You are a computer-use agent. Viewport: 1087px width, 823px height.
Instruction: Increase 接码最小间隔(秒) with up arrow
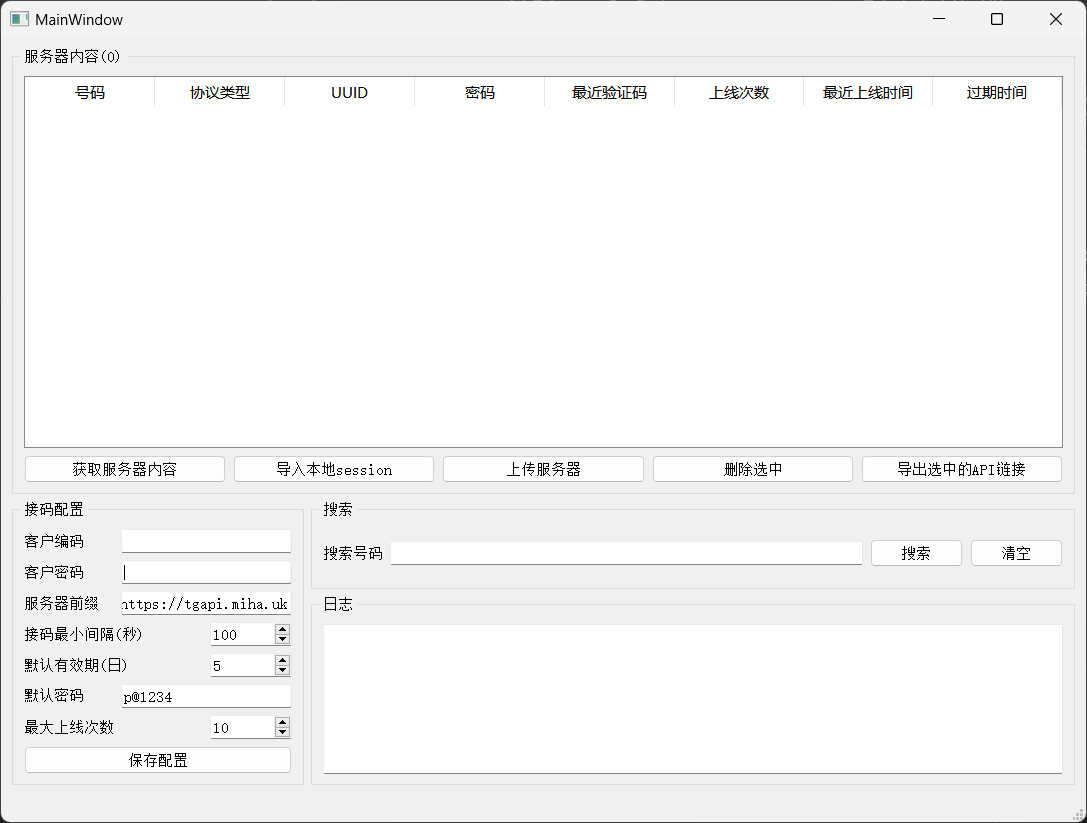(282, 629)
